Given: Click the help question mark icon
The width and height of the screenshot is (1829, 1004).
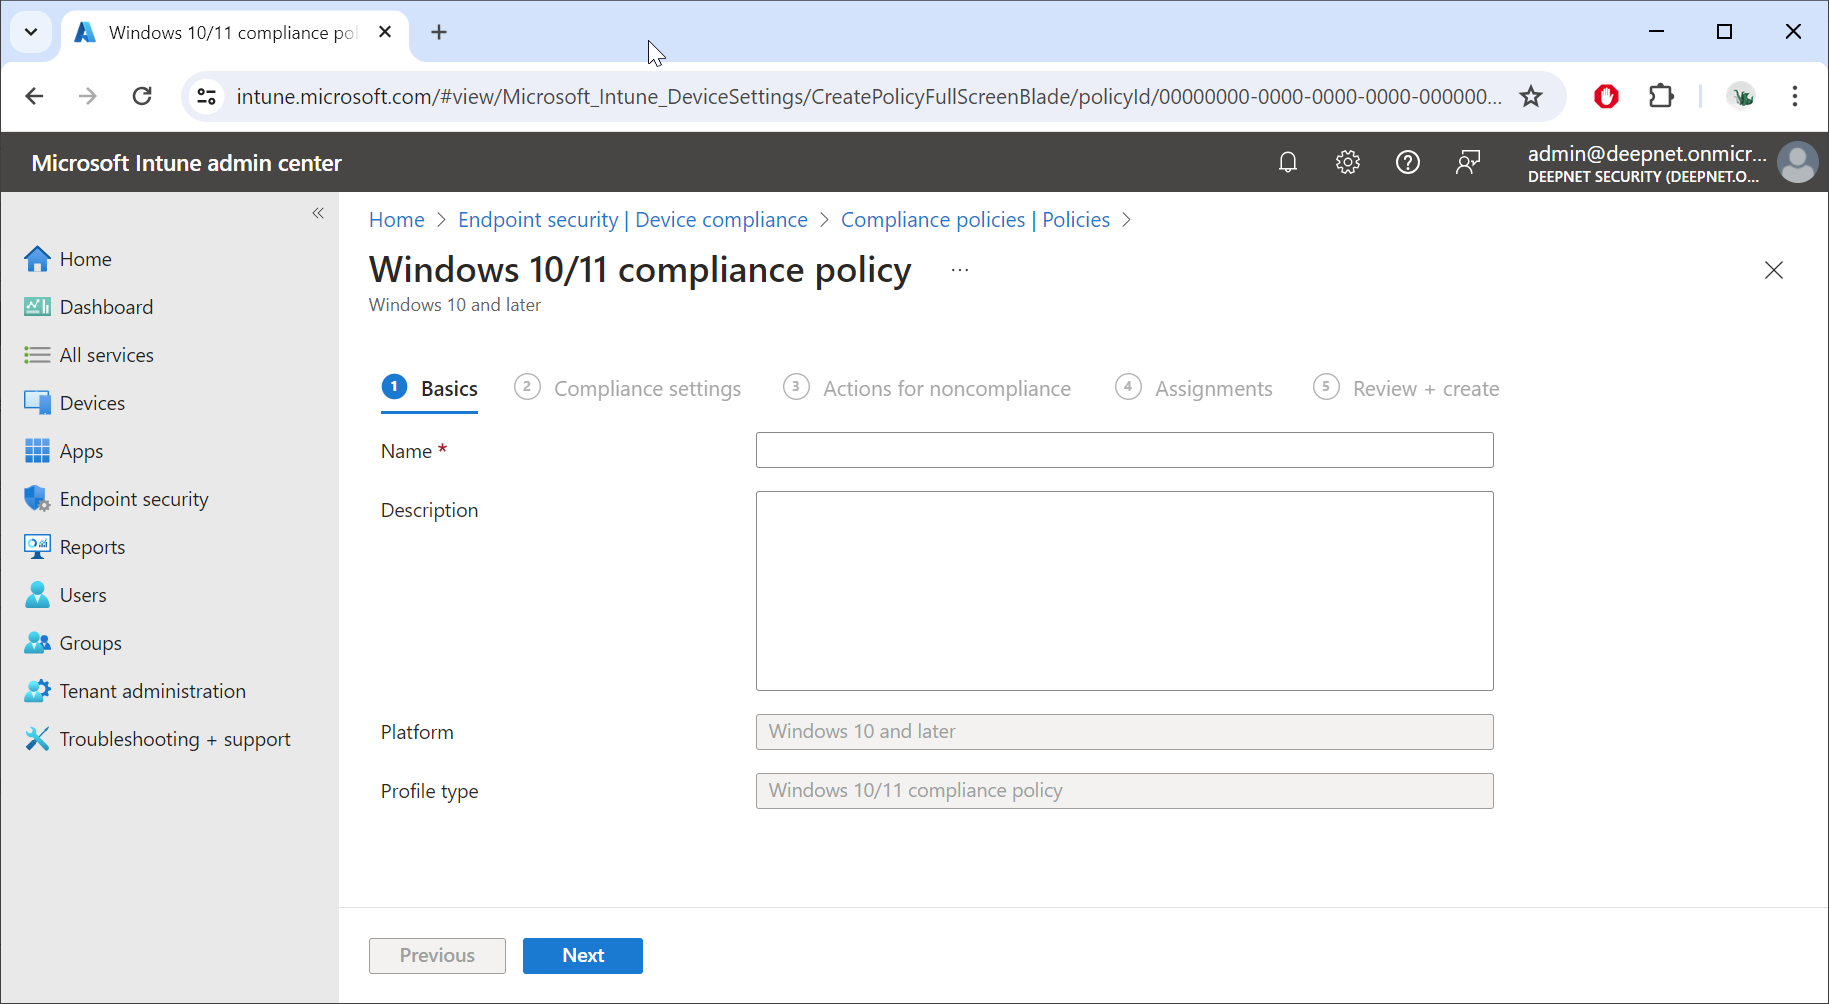Looking at the screenshot, I should pyautogui.click(x=1408, y=162).
